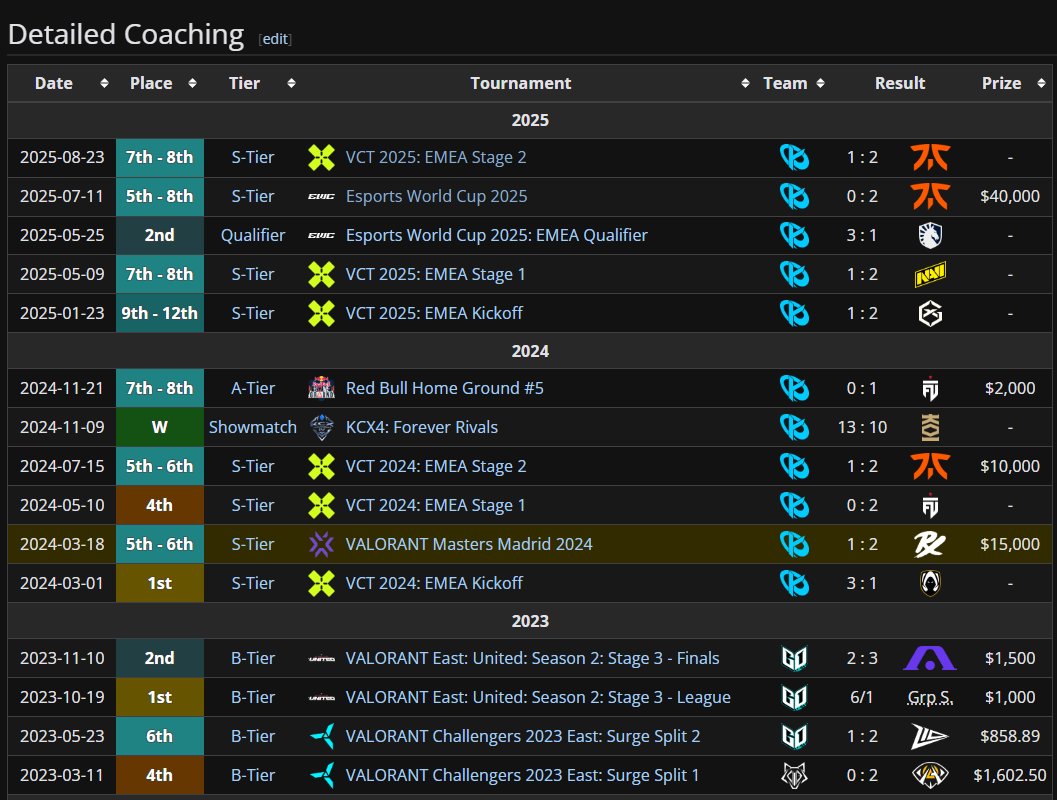1057x800 pixels.
Task: Click date cell 2025-08-23
Action: click(62, 157)
